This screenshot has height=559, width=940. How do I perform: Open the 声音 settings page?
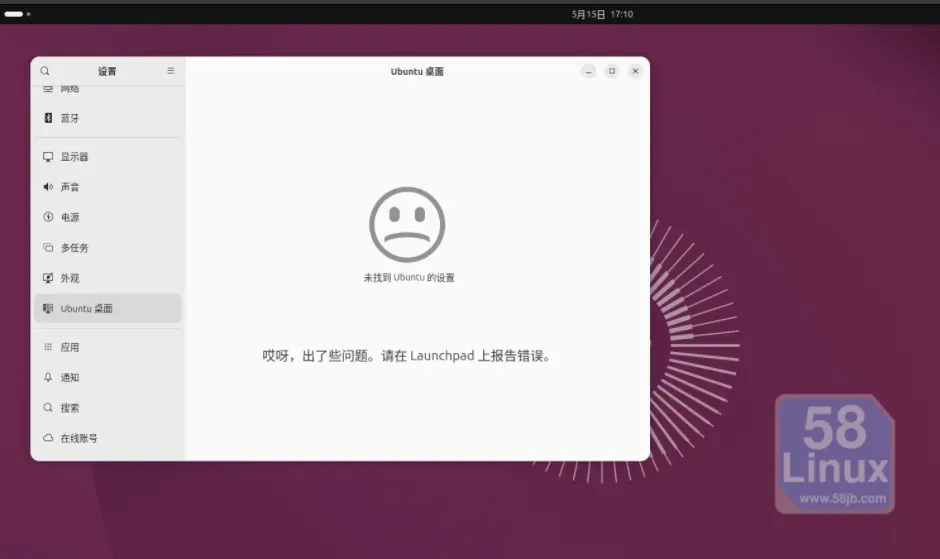click(x=108, y=187)
